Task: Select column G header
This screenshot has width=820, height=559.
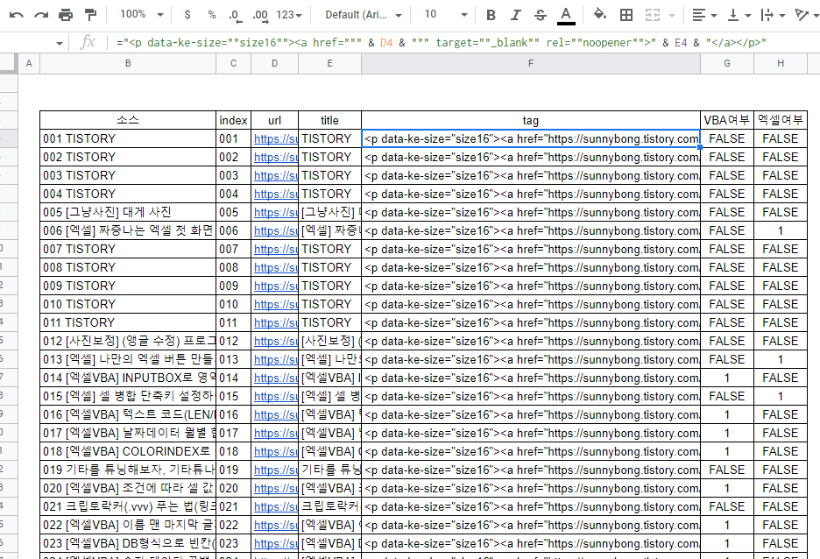Action: (727, 63)
